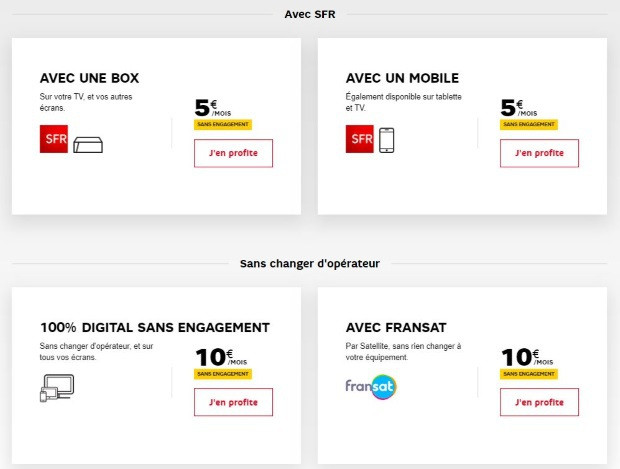Click Sans Engagement badge in Box card
The image size is (620, 469).
[223, 125]
